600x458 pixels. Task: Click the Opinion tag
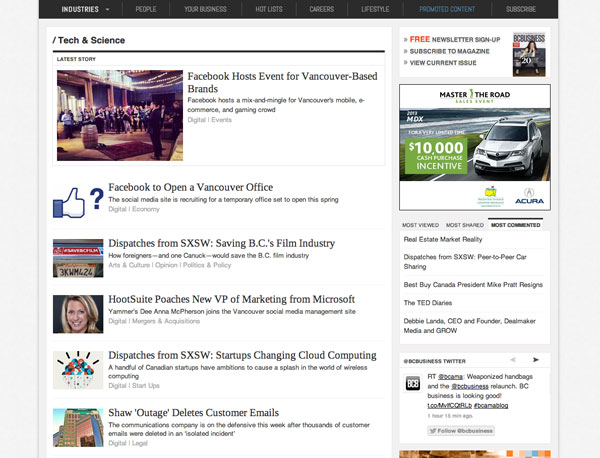[x=166, y=265]
